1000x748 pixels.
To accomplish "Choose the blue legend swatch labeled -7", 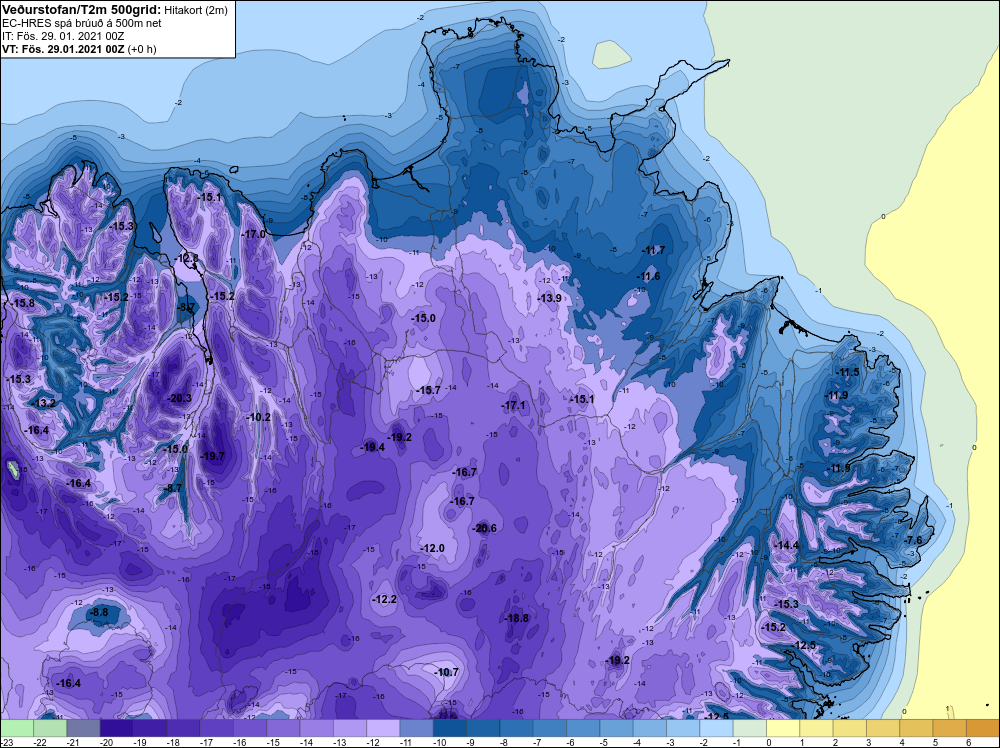I will point(550,728).
